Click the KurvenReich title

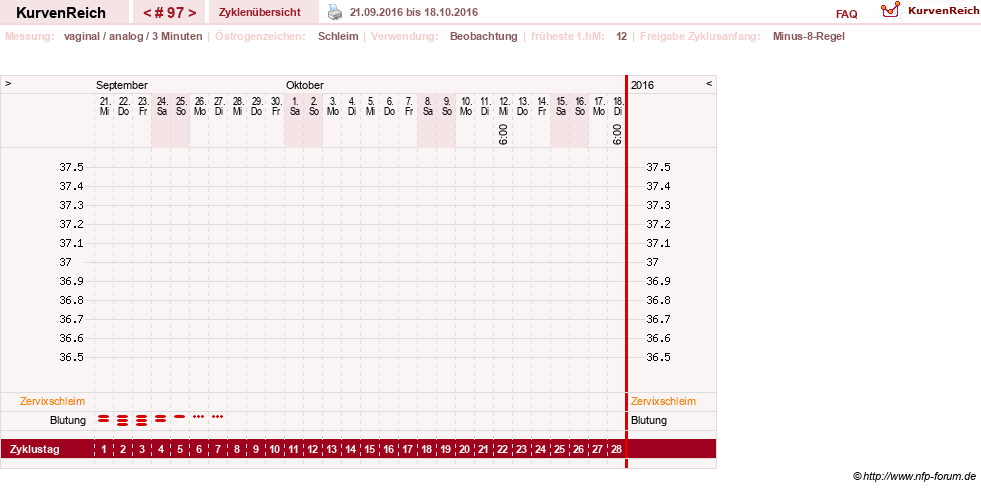click(61, 13)
